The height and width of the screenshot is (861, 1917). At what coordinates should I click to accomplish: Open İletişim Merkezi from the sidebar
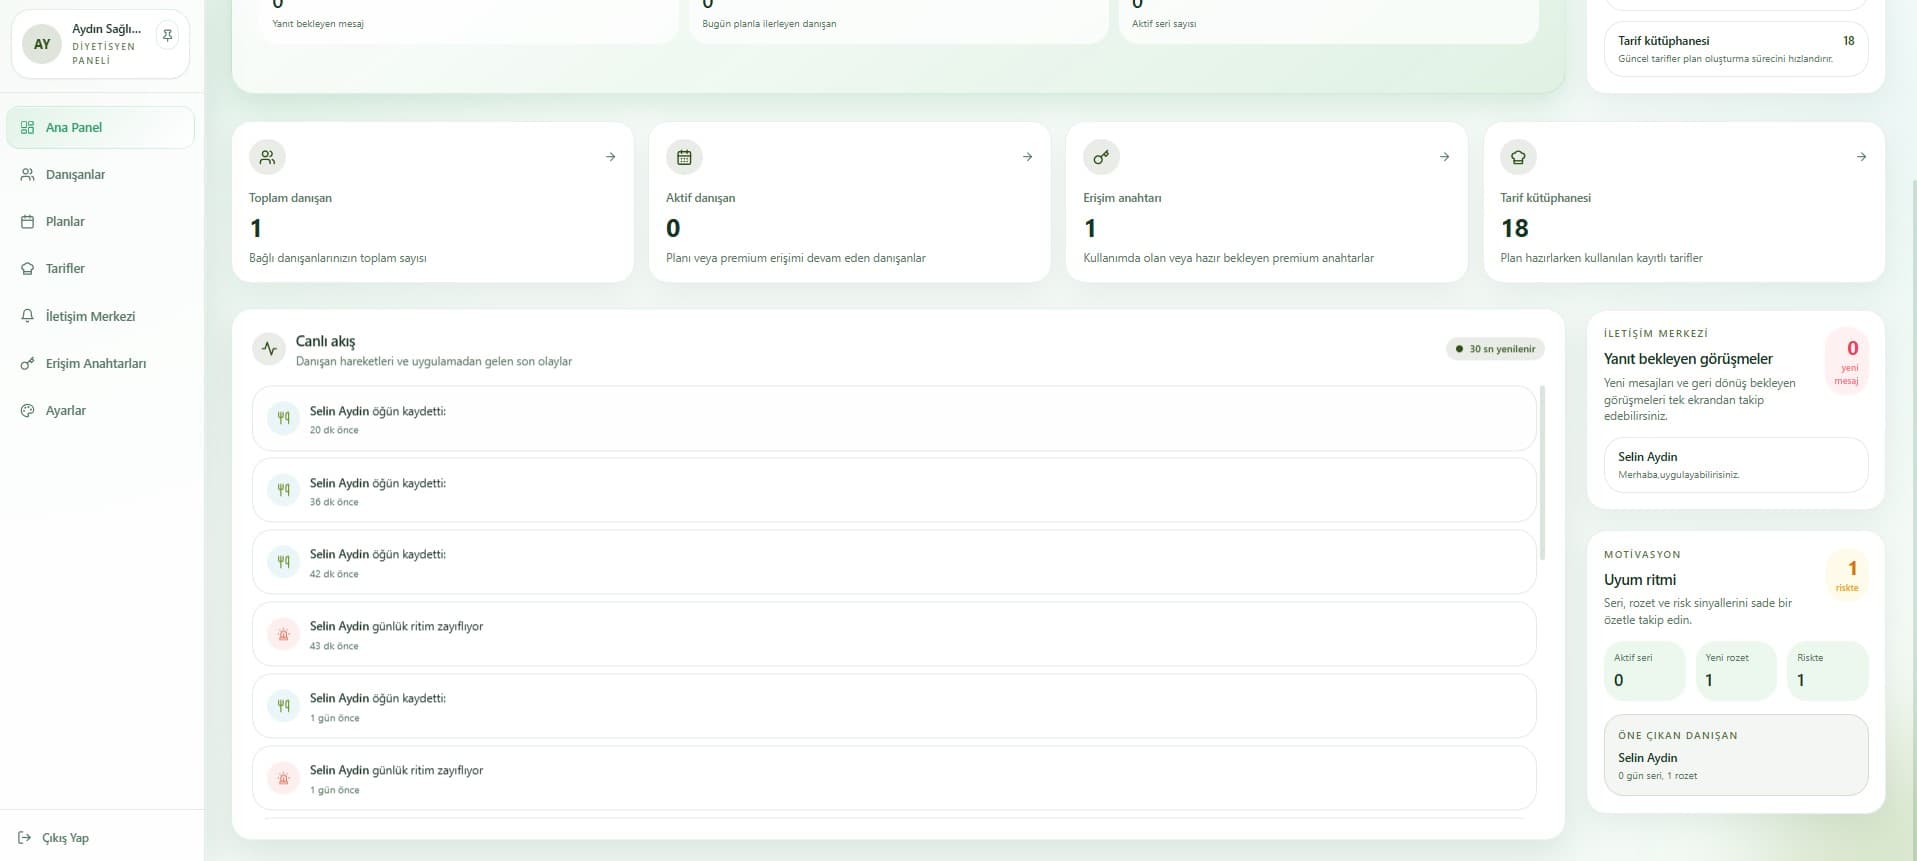coord(90,316)
